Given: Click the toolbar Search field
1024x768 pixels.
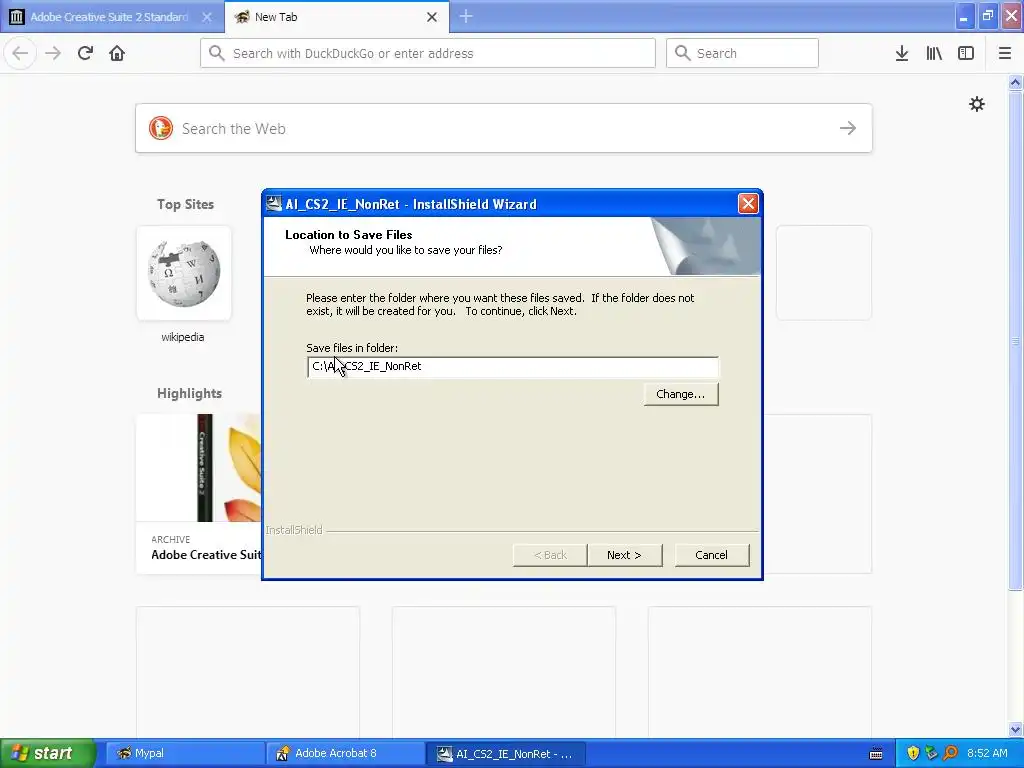Looking at the screenshot, I should 742,53.
